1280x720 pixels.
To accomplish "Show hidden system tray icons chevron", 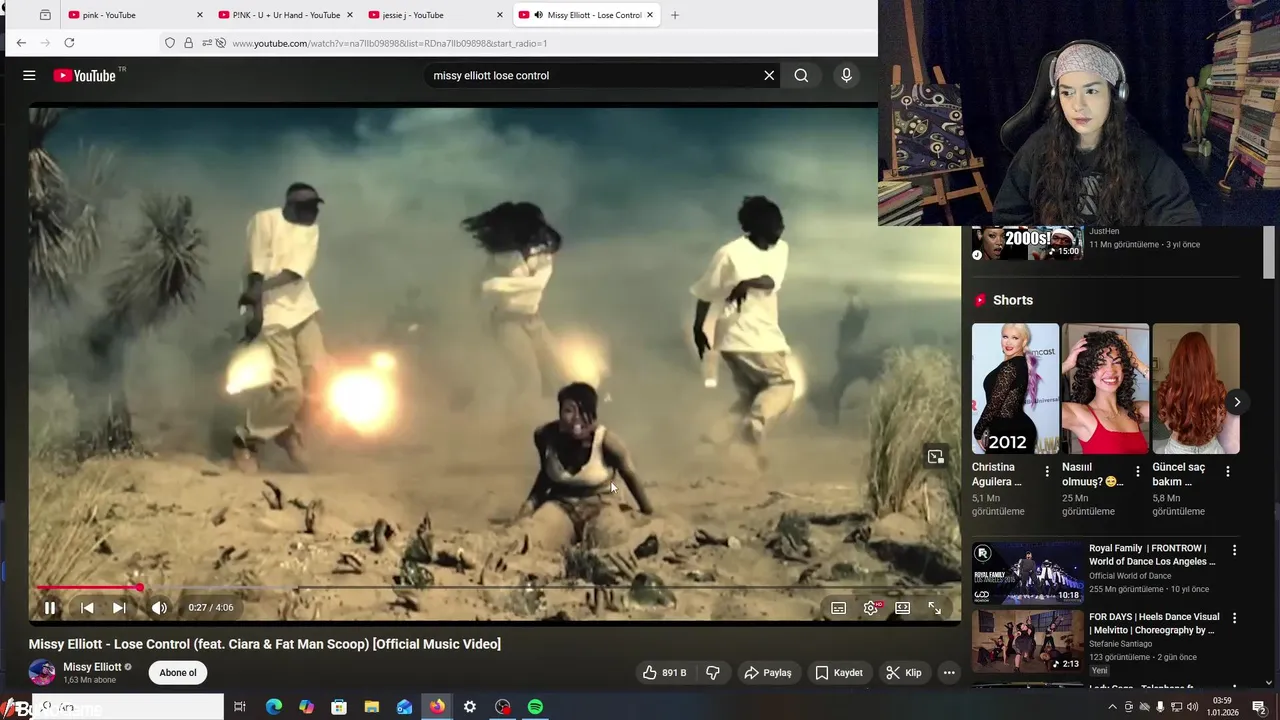I will point(1112,707).
